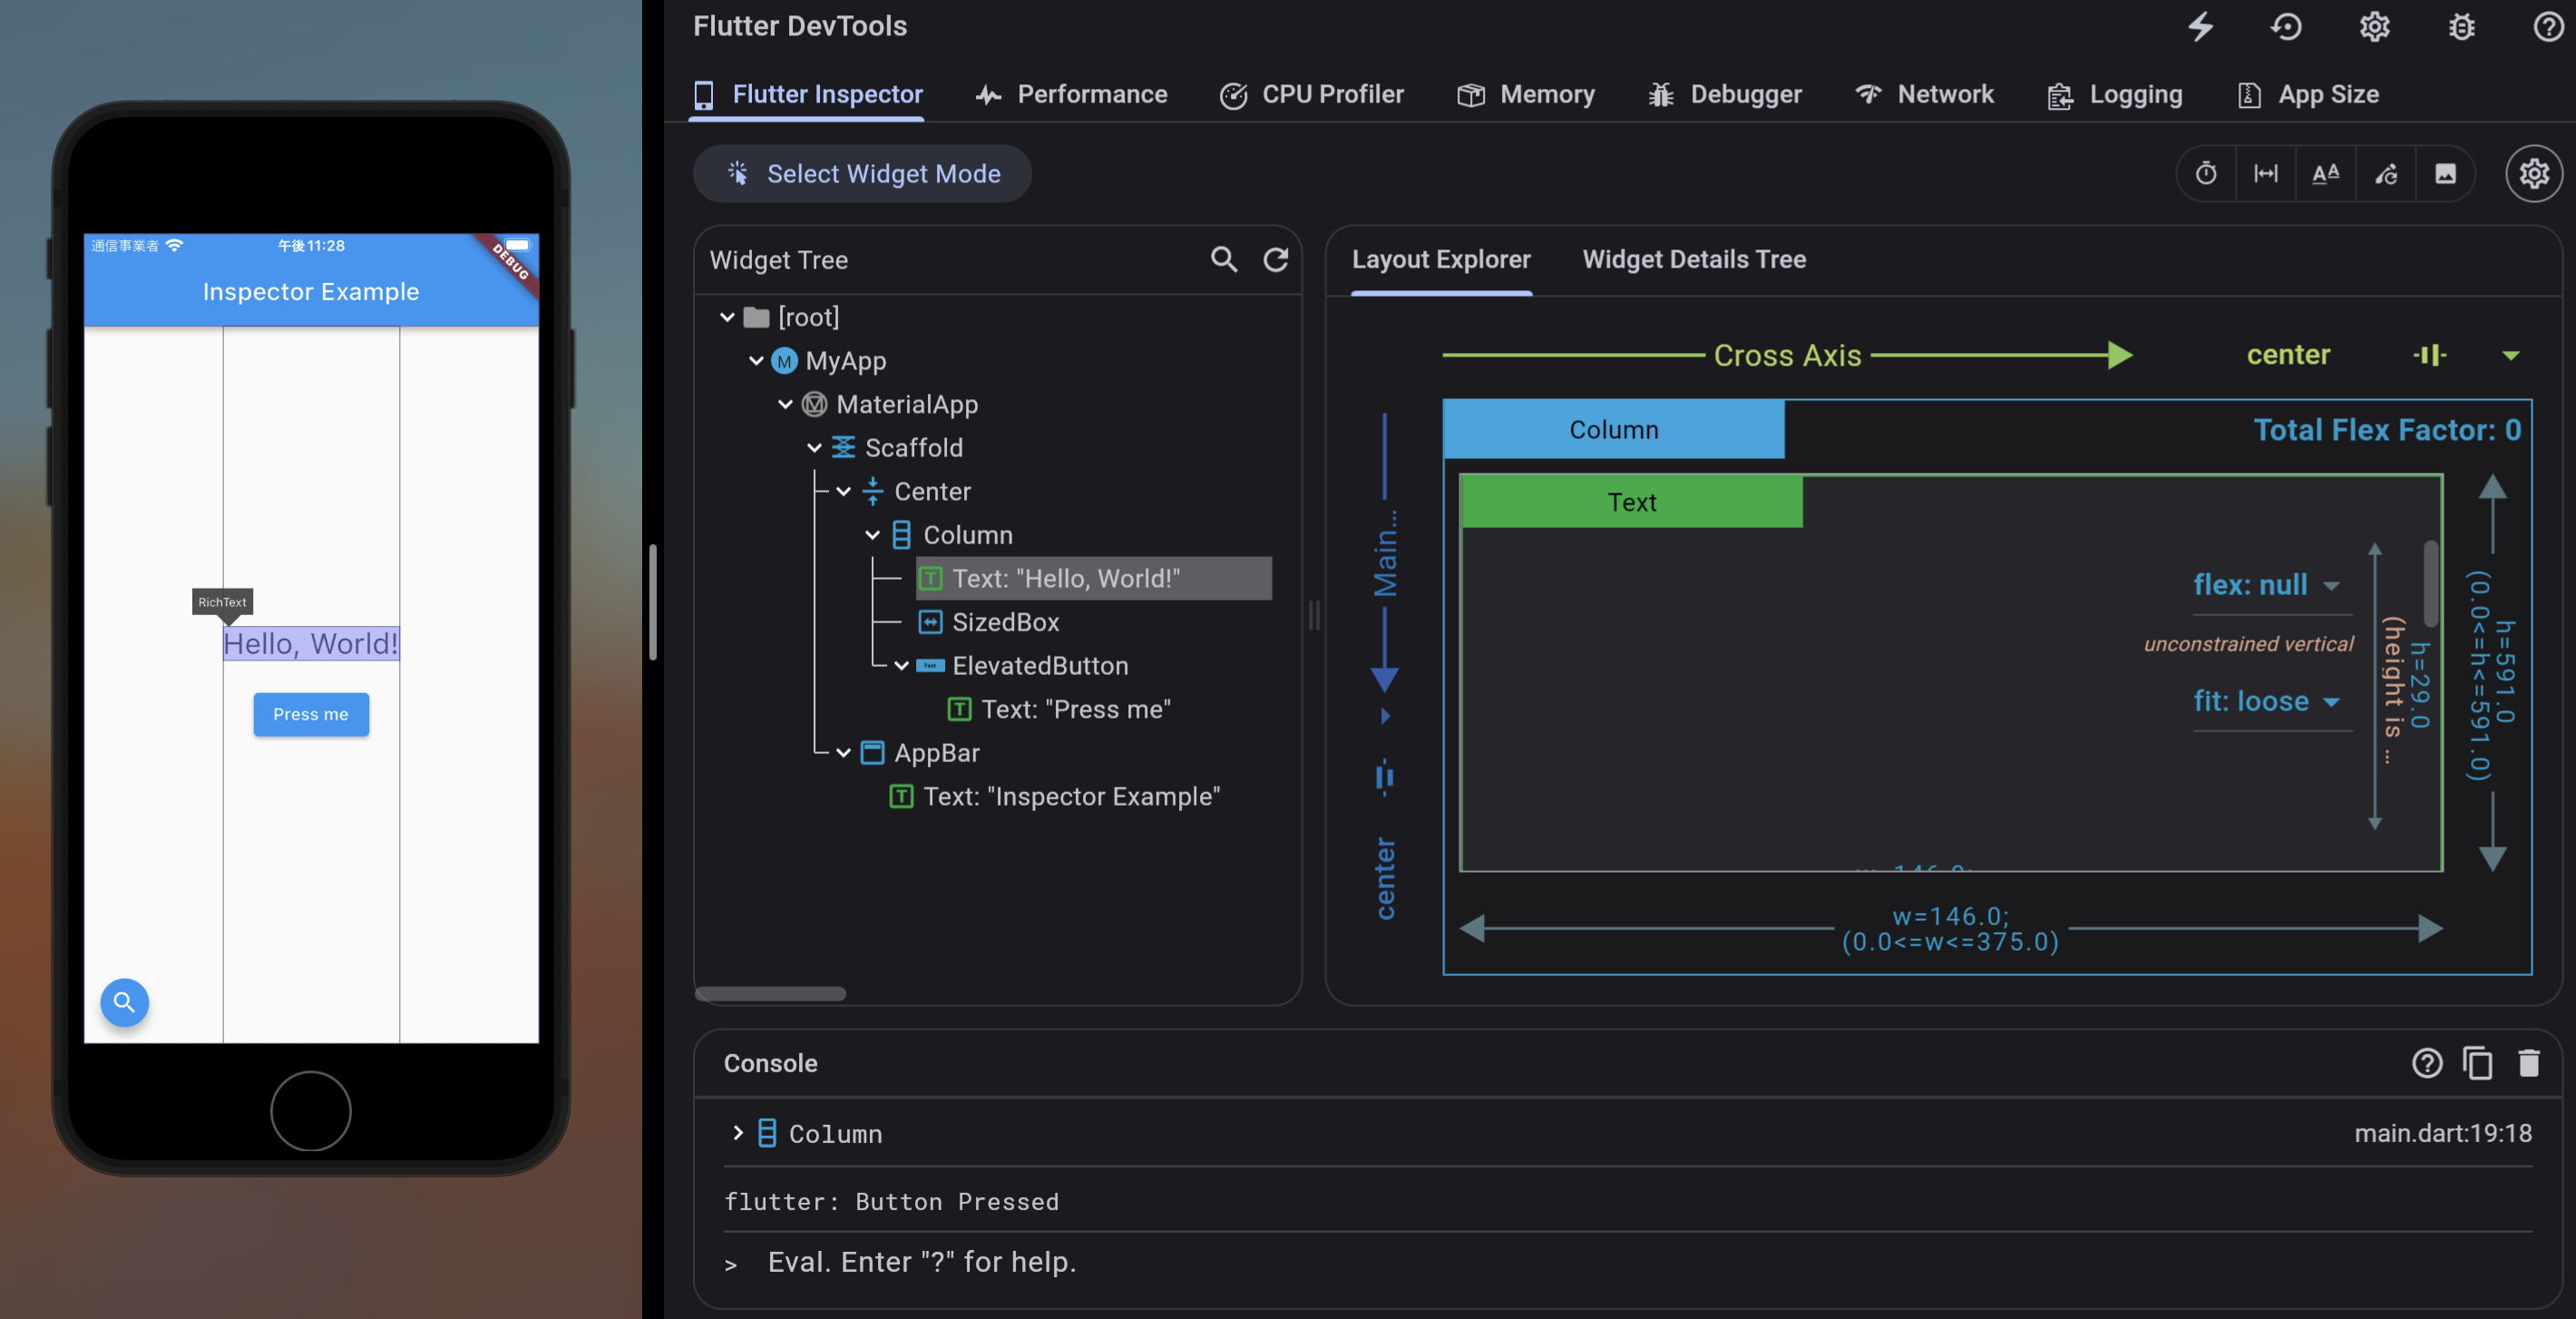Clear the console with trash icon
Image resolution: width=2576 pixels, height=1319 pixels.
point(2528,1063)
